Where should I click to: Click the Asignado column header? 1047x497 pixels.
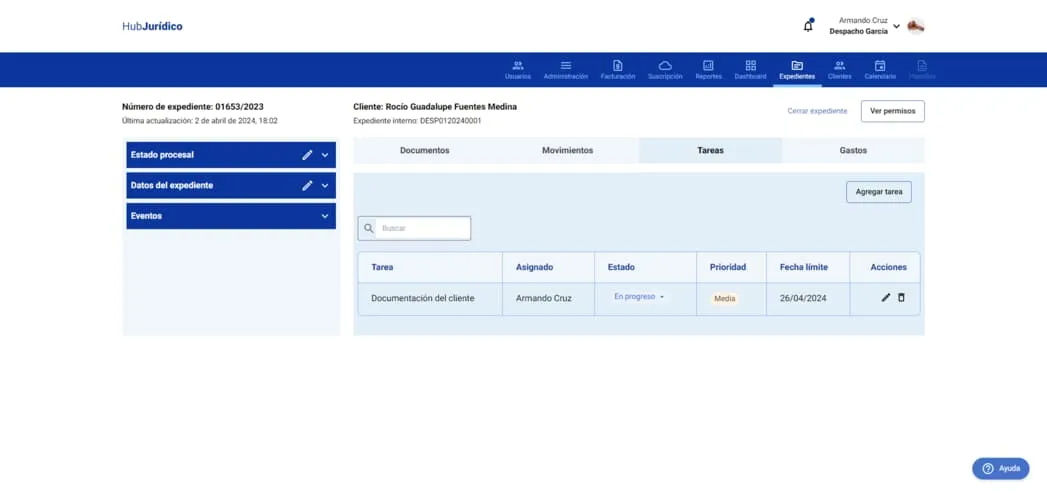point(534,267)
